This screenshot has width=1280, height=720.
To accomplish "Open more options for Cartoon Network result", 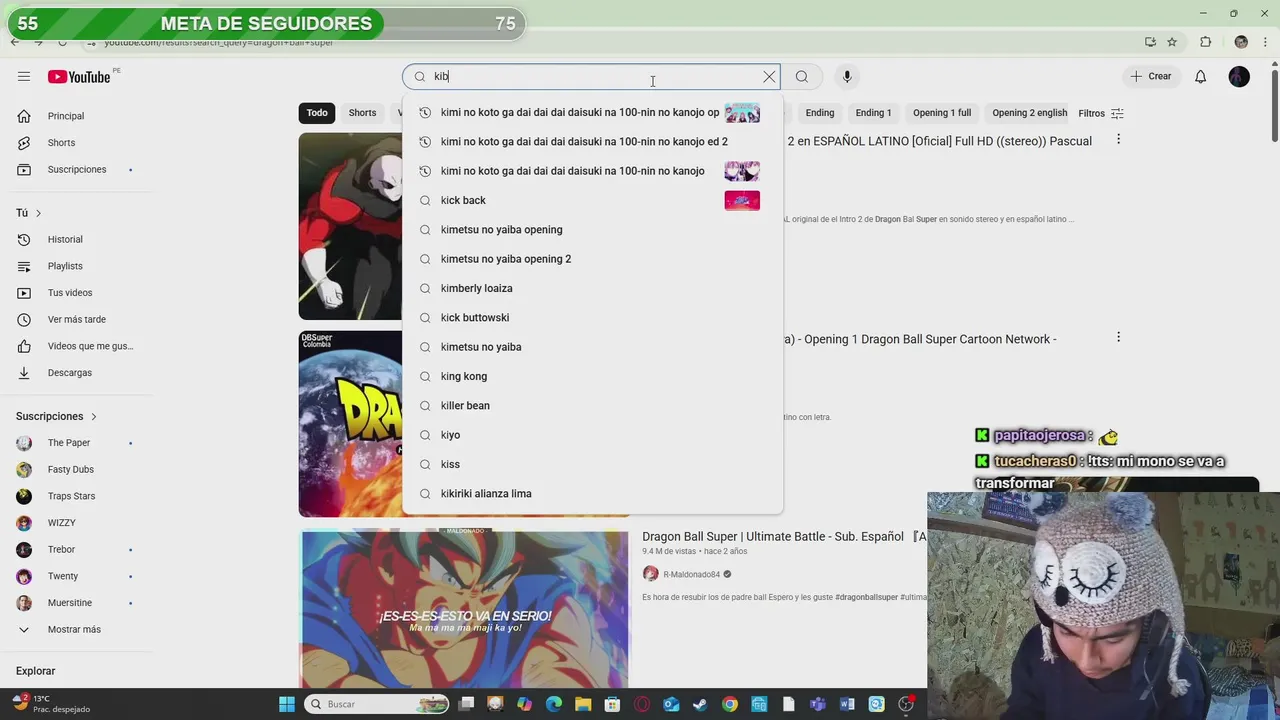I will (1118, 338).
